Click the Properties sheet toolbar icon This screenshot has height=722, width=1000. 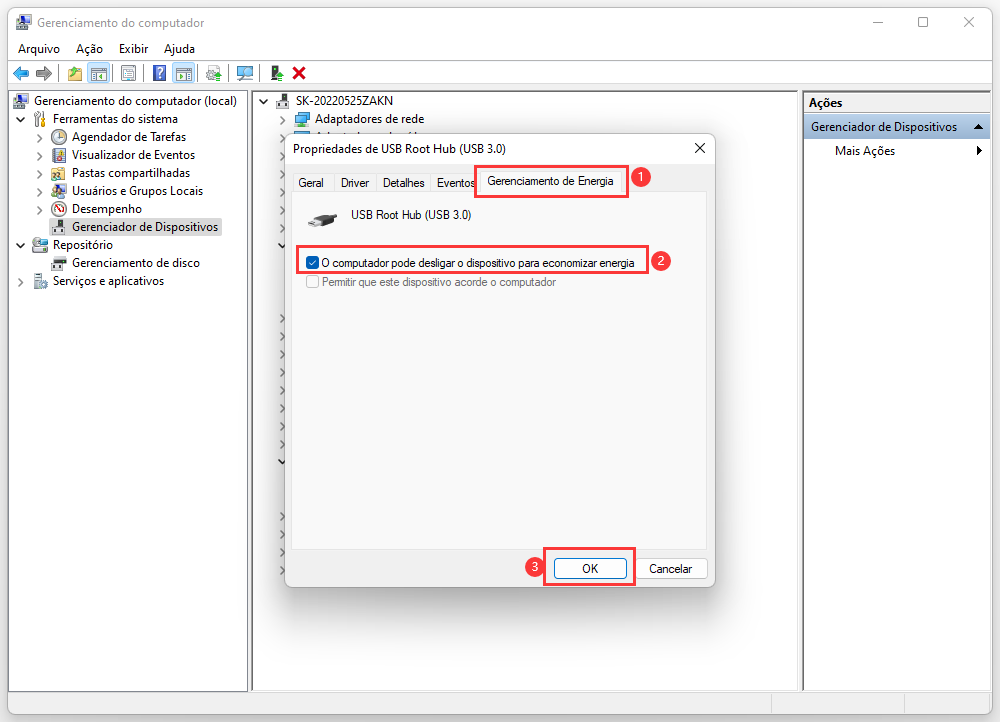128,73
